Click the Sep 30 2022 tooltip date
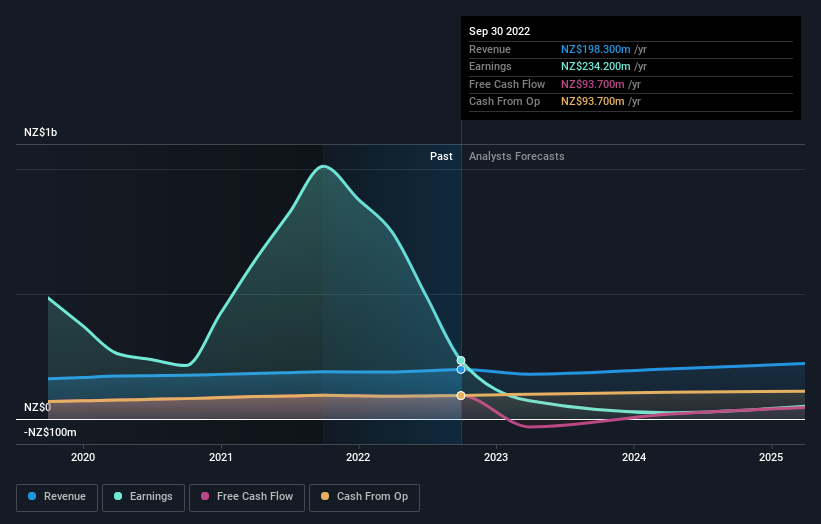Screen dimensions: 821x524 tap(500, 31)
